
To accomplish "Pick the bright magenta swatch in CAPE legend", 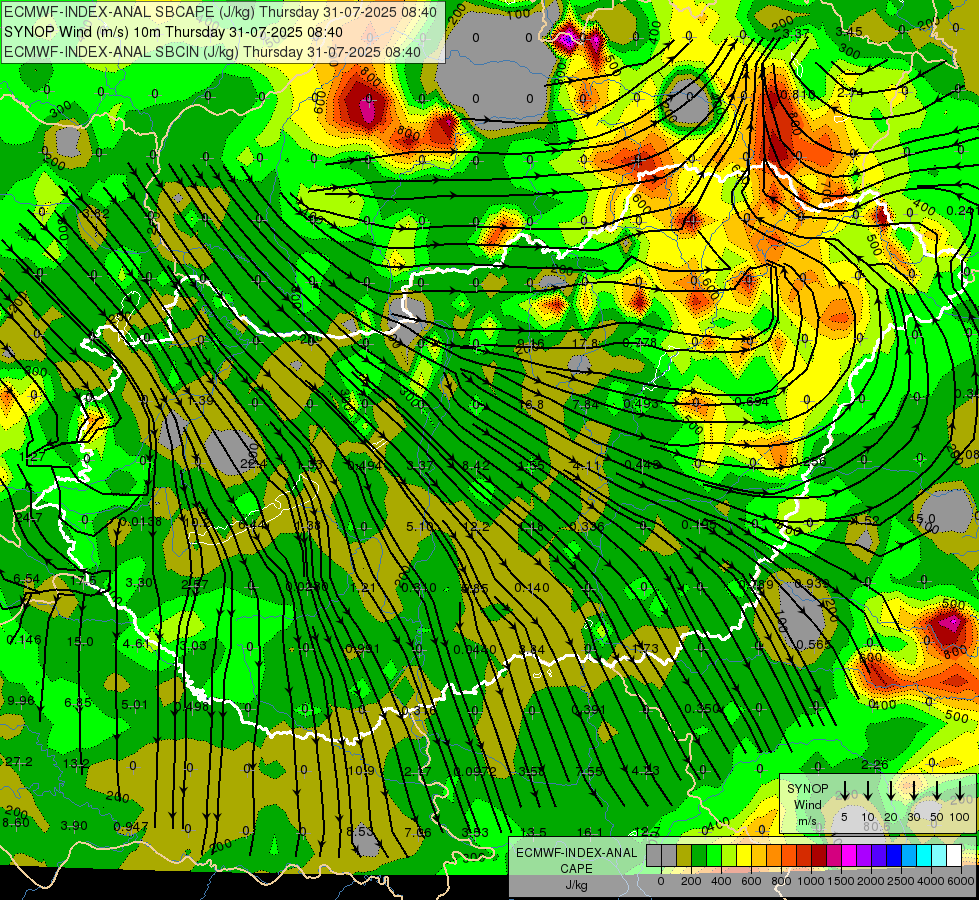I will point(849,856).
